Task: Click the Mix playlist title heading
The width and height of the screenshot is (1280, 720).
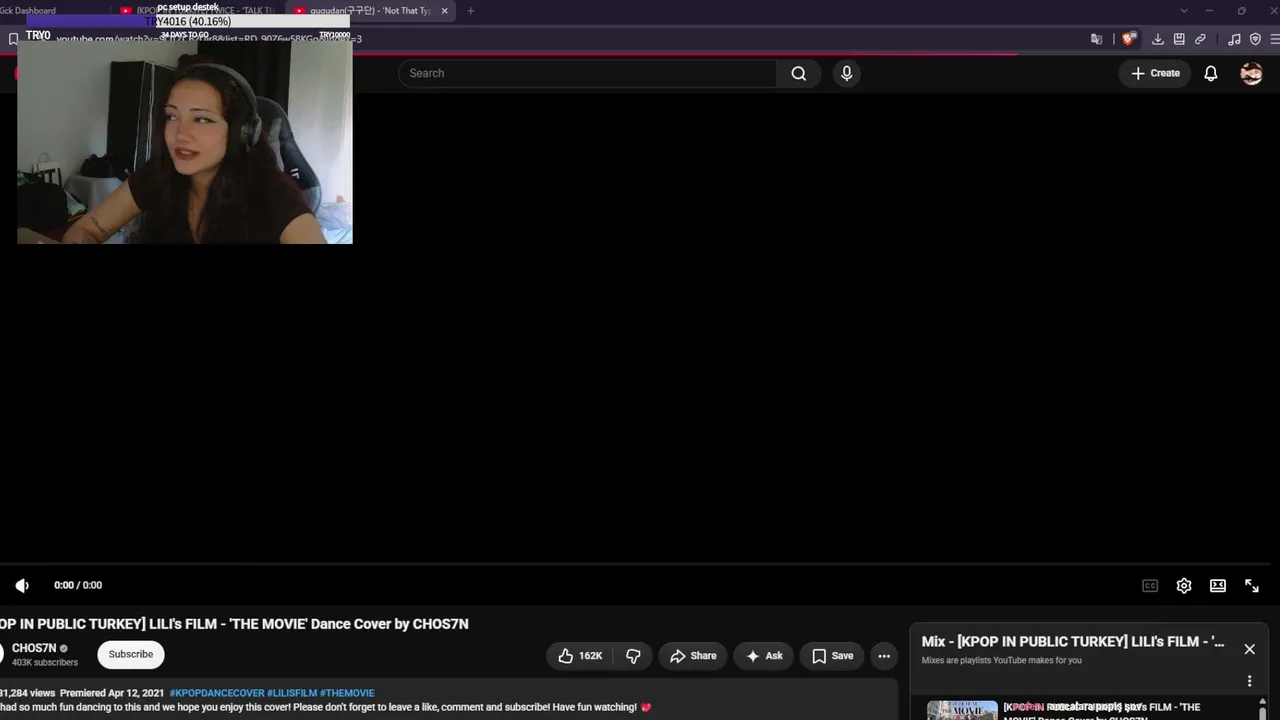Action: [x=1073, y=642]
